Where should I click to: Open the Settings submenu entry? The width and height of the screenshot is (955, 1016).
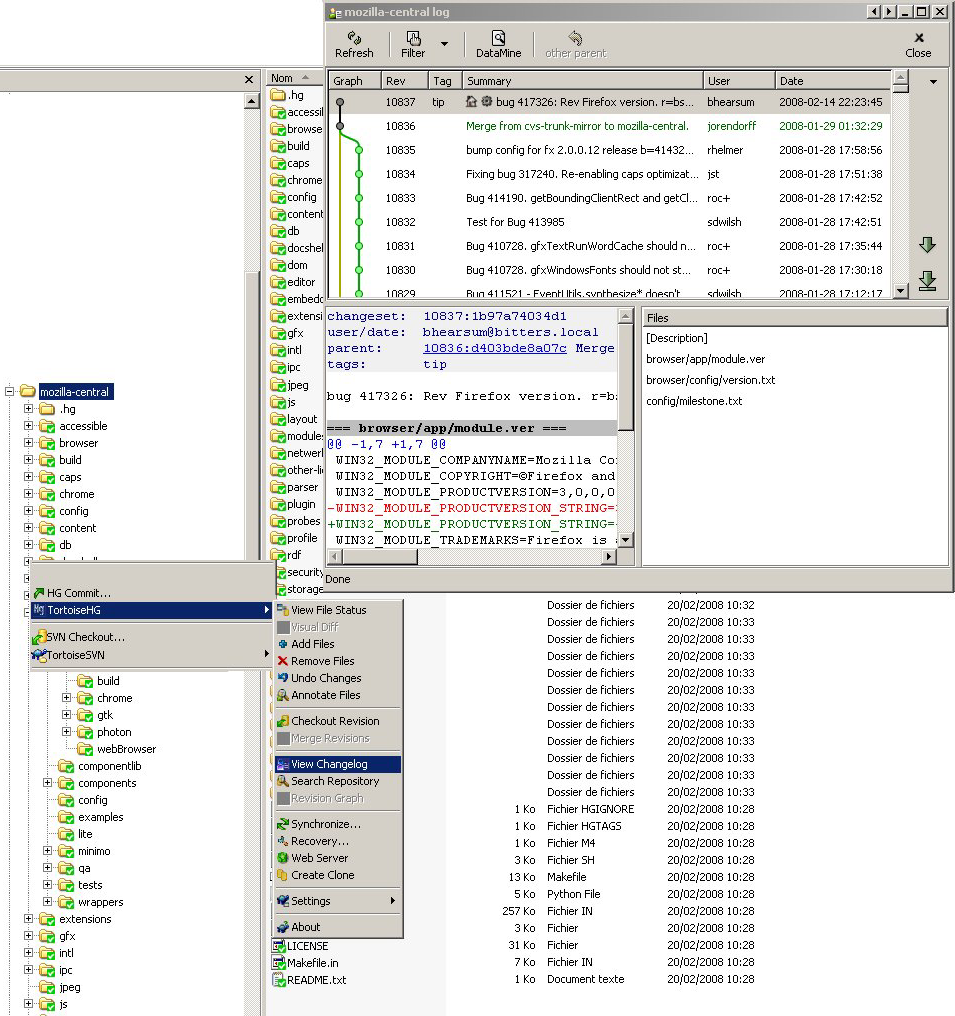(338, 901)
